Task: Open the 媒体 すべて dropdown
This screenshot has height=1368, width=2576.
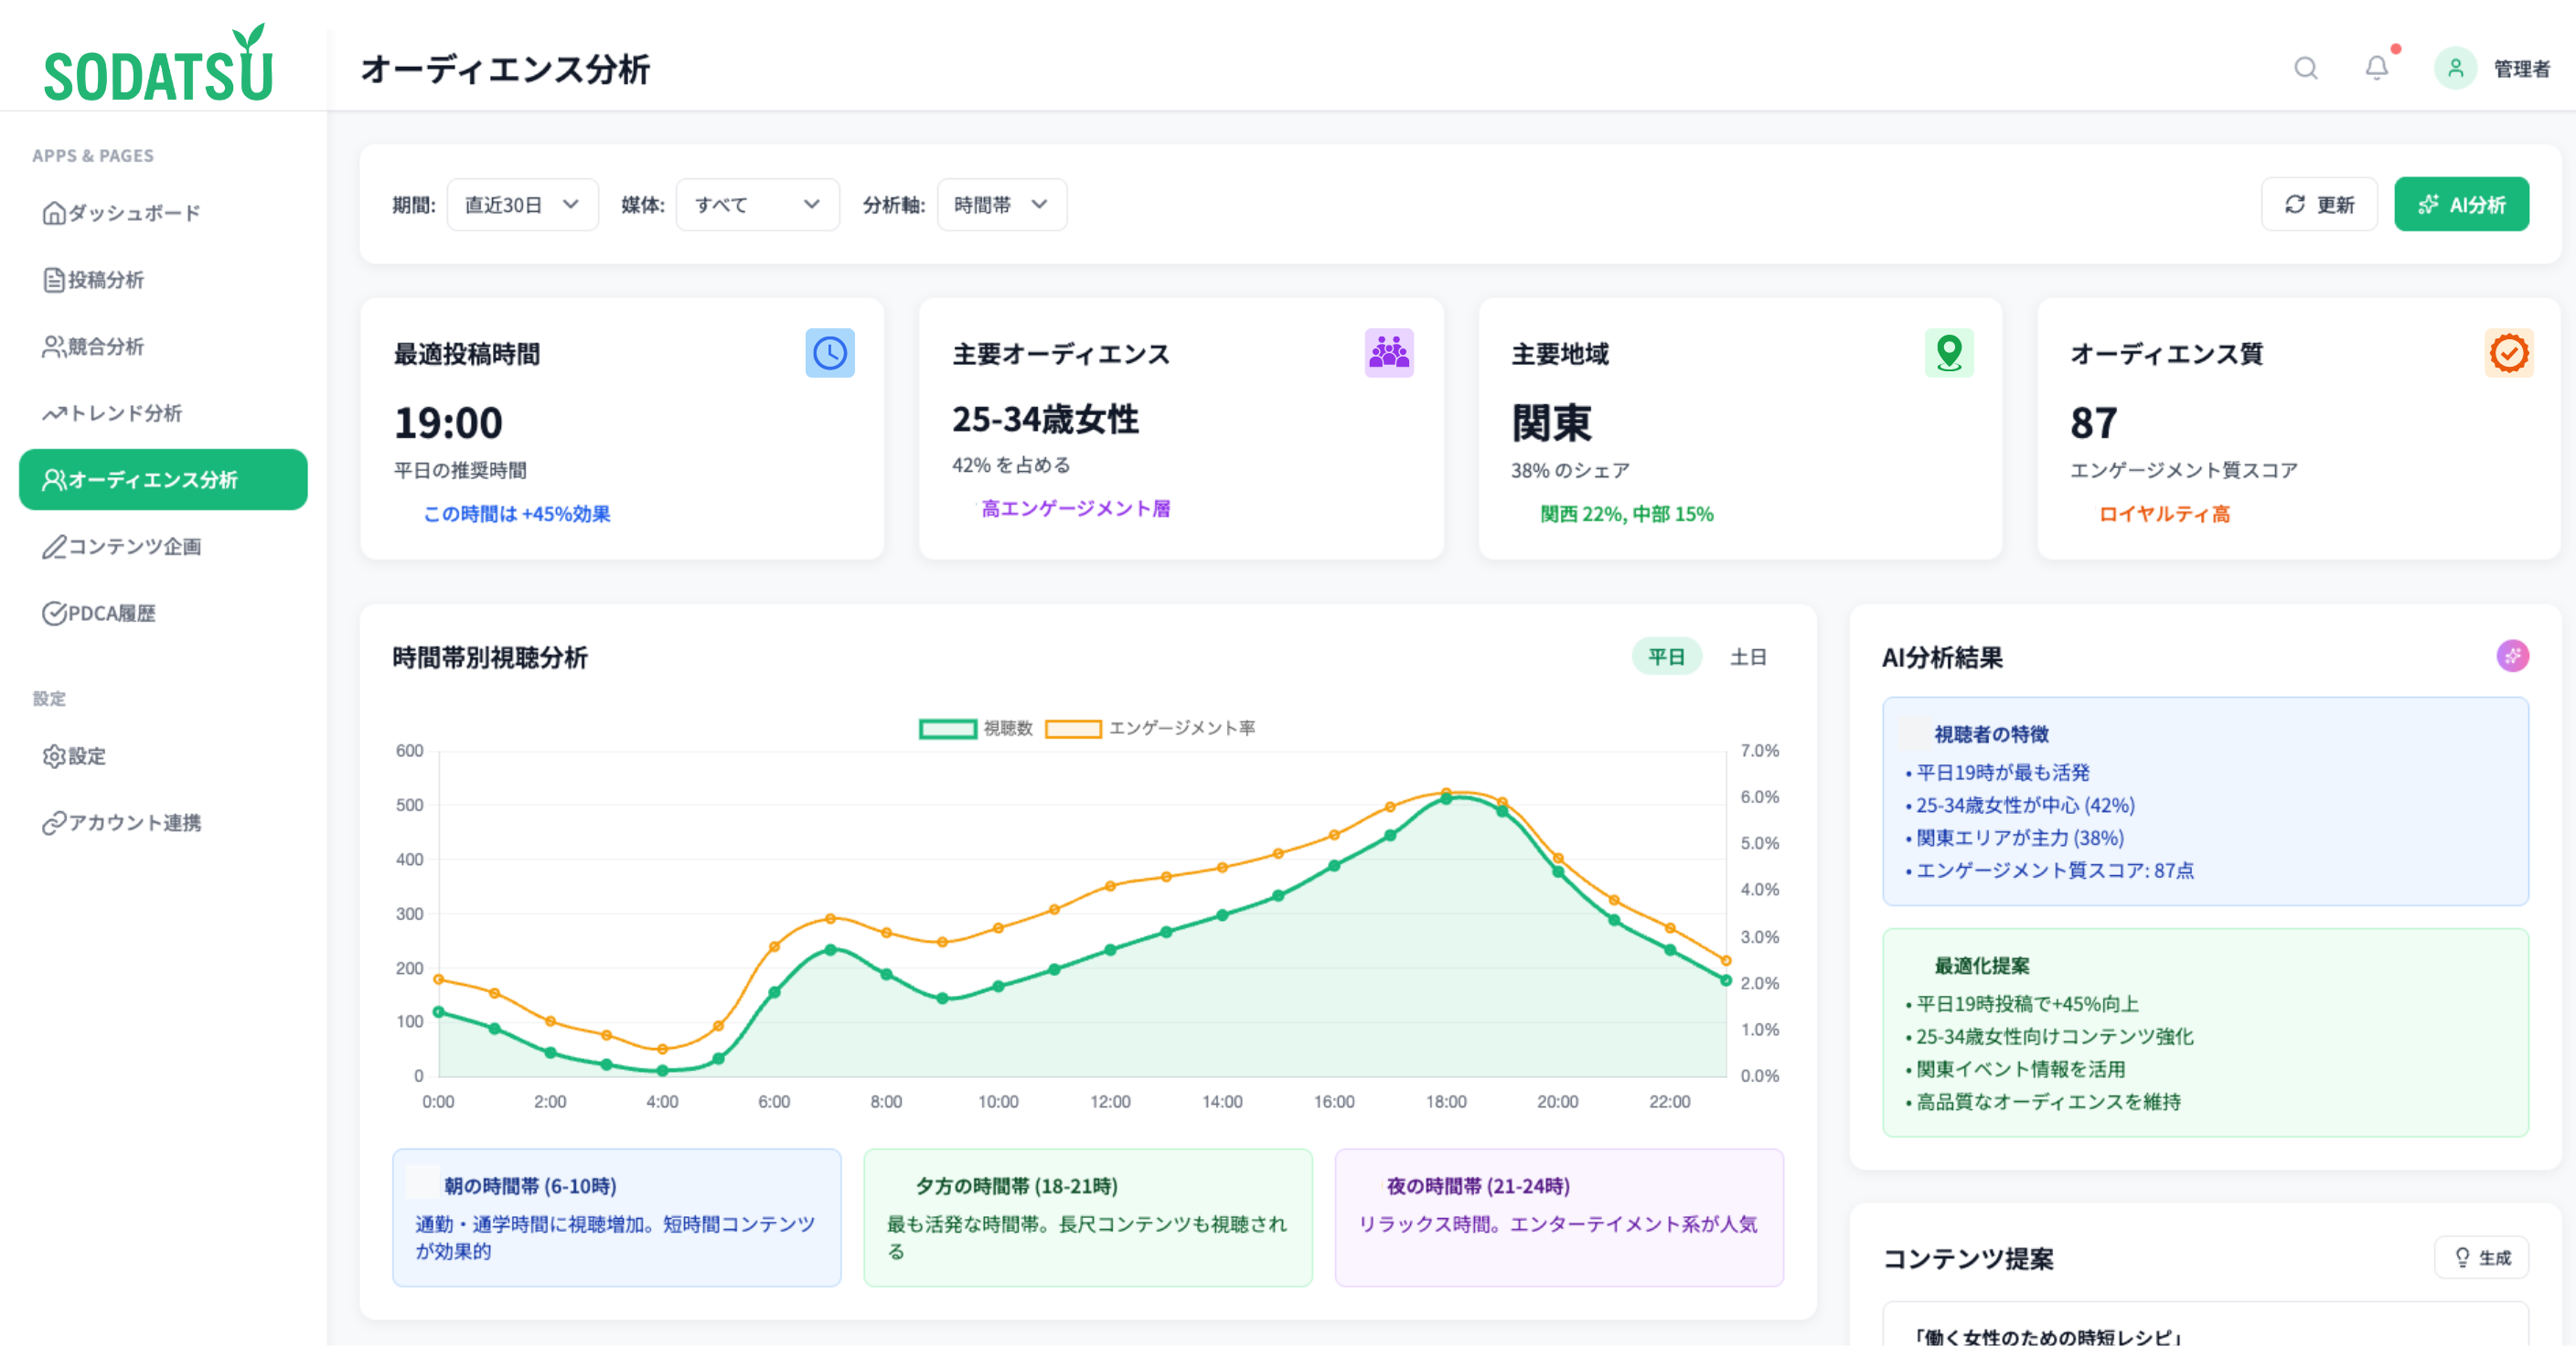Action: [757, 205]
